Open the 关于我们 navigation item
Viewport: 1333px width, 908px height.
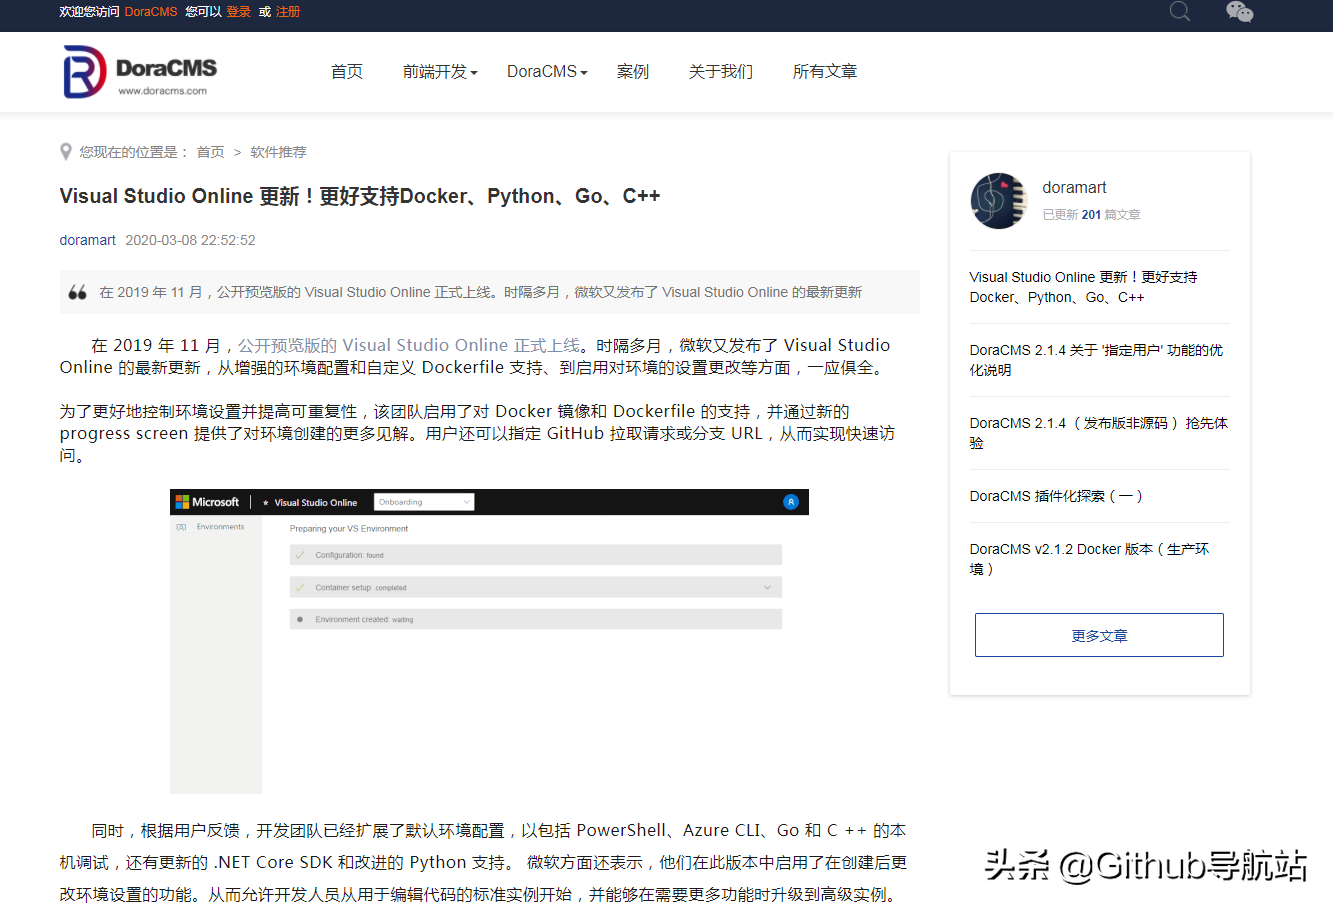point(721,72)
